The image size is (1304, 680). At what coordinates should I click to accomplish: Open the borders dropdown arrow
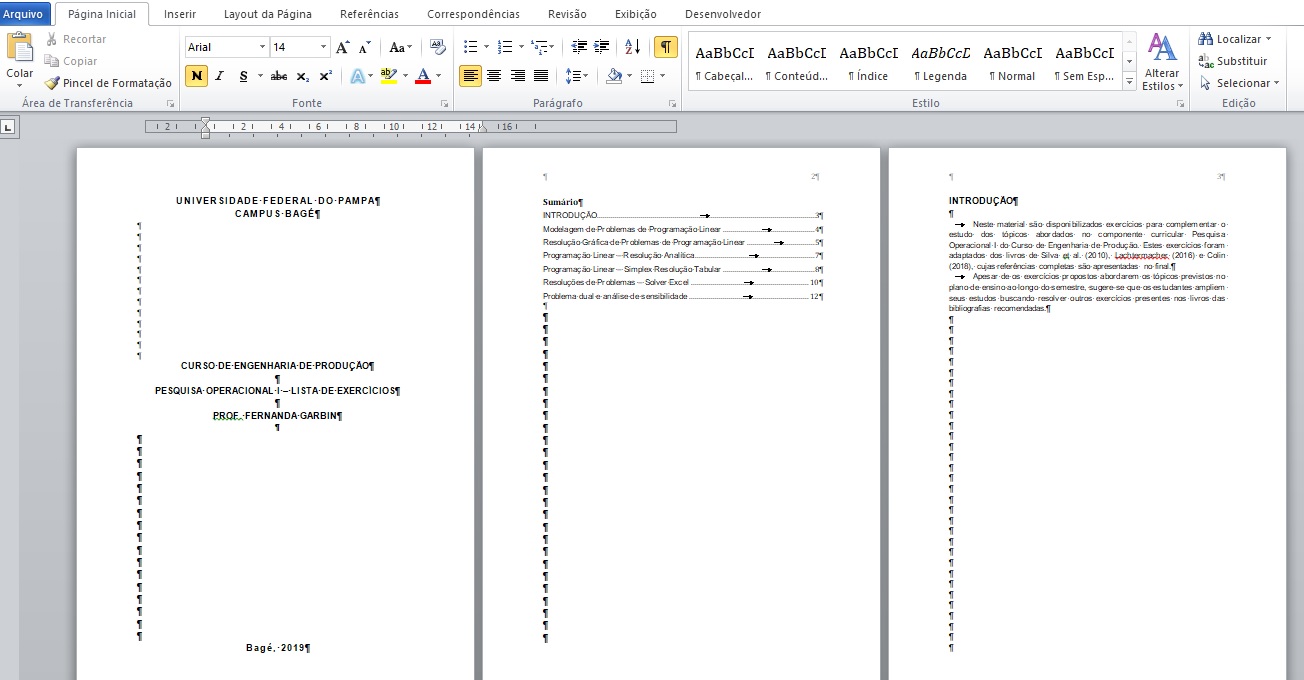[663, 76]
